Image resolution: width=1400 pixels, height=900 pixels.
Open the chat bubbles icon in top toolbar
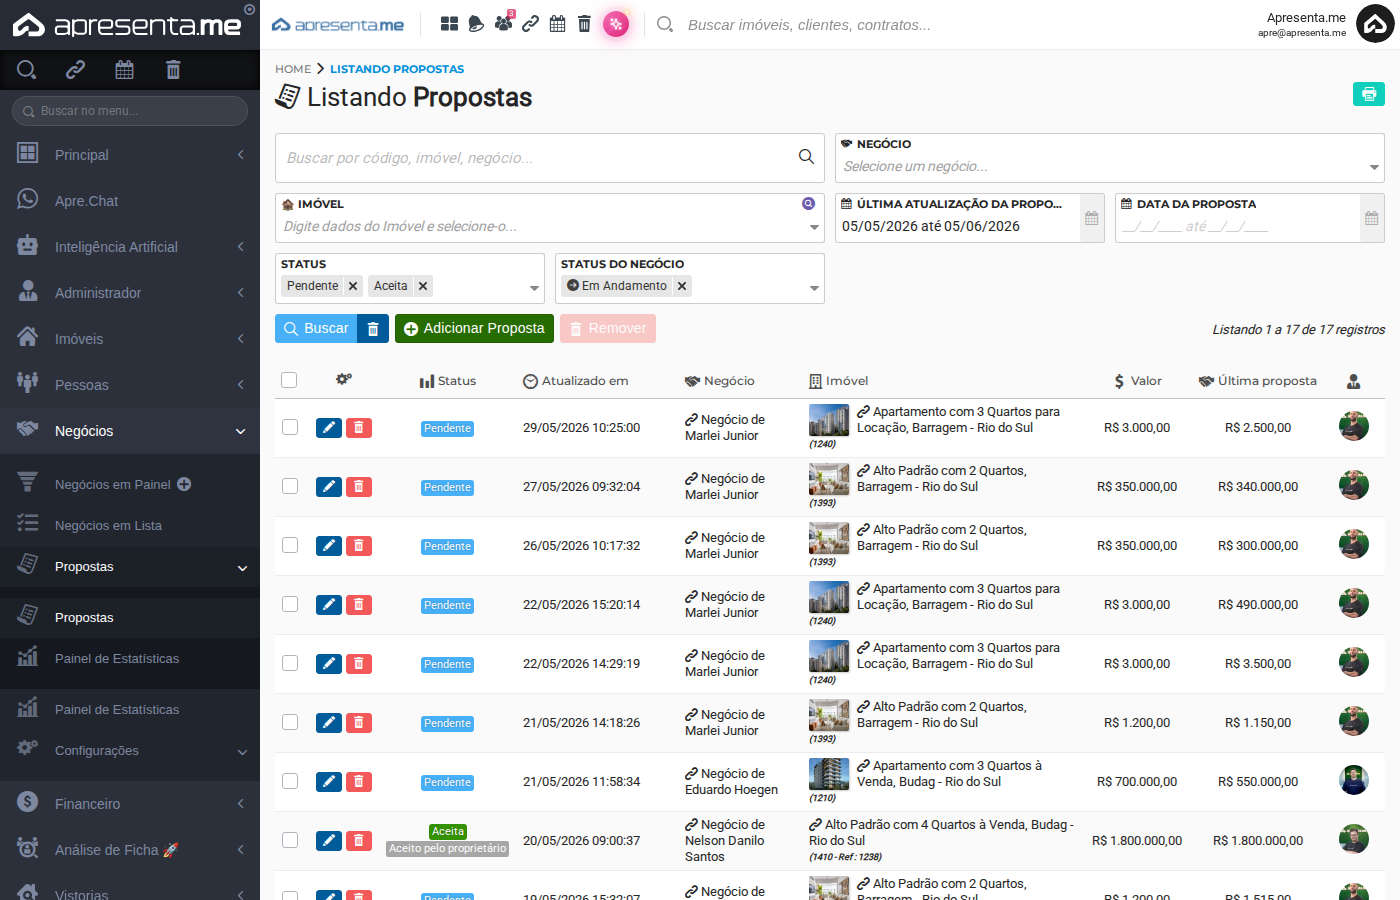(x=476, y=24)
